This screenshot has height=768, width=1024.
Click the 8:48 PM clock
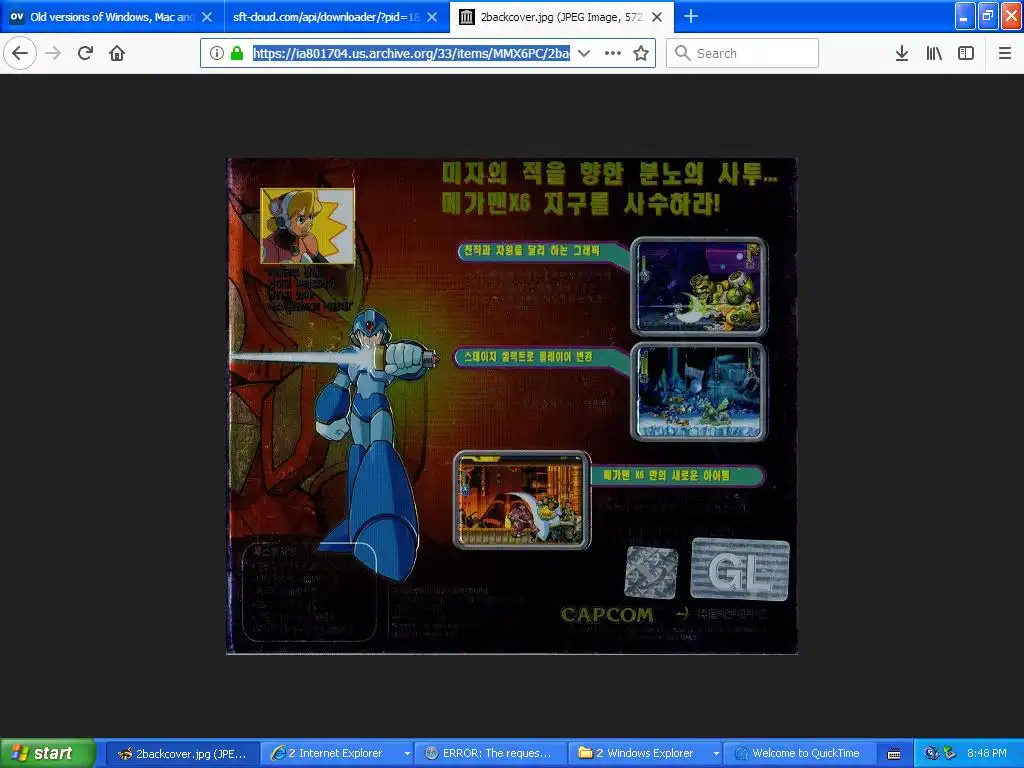tap(986, 753)
